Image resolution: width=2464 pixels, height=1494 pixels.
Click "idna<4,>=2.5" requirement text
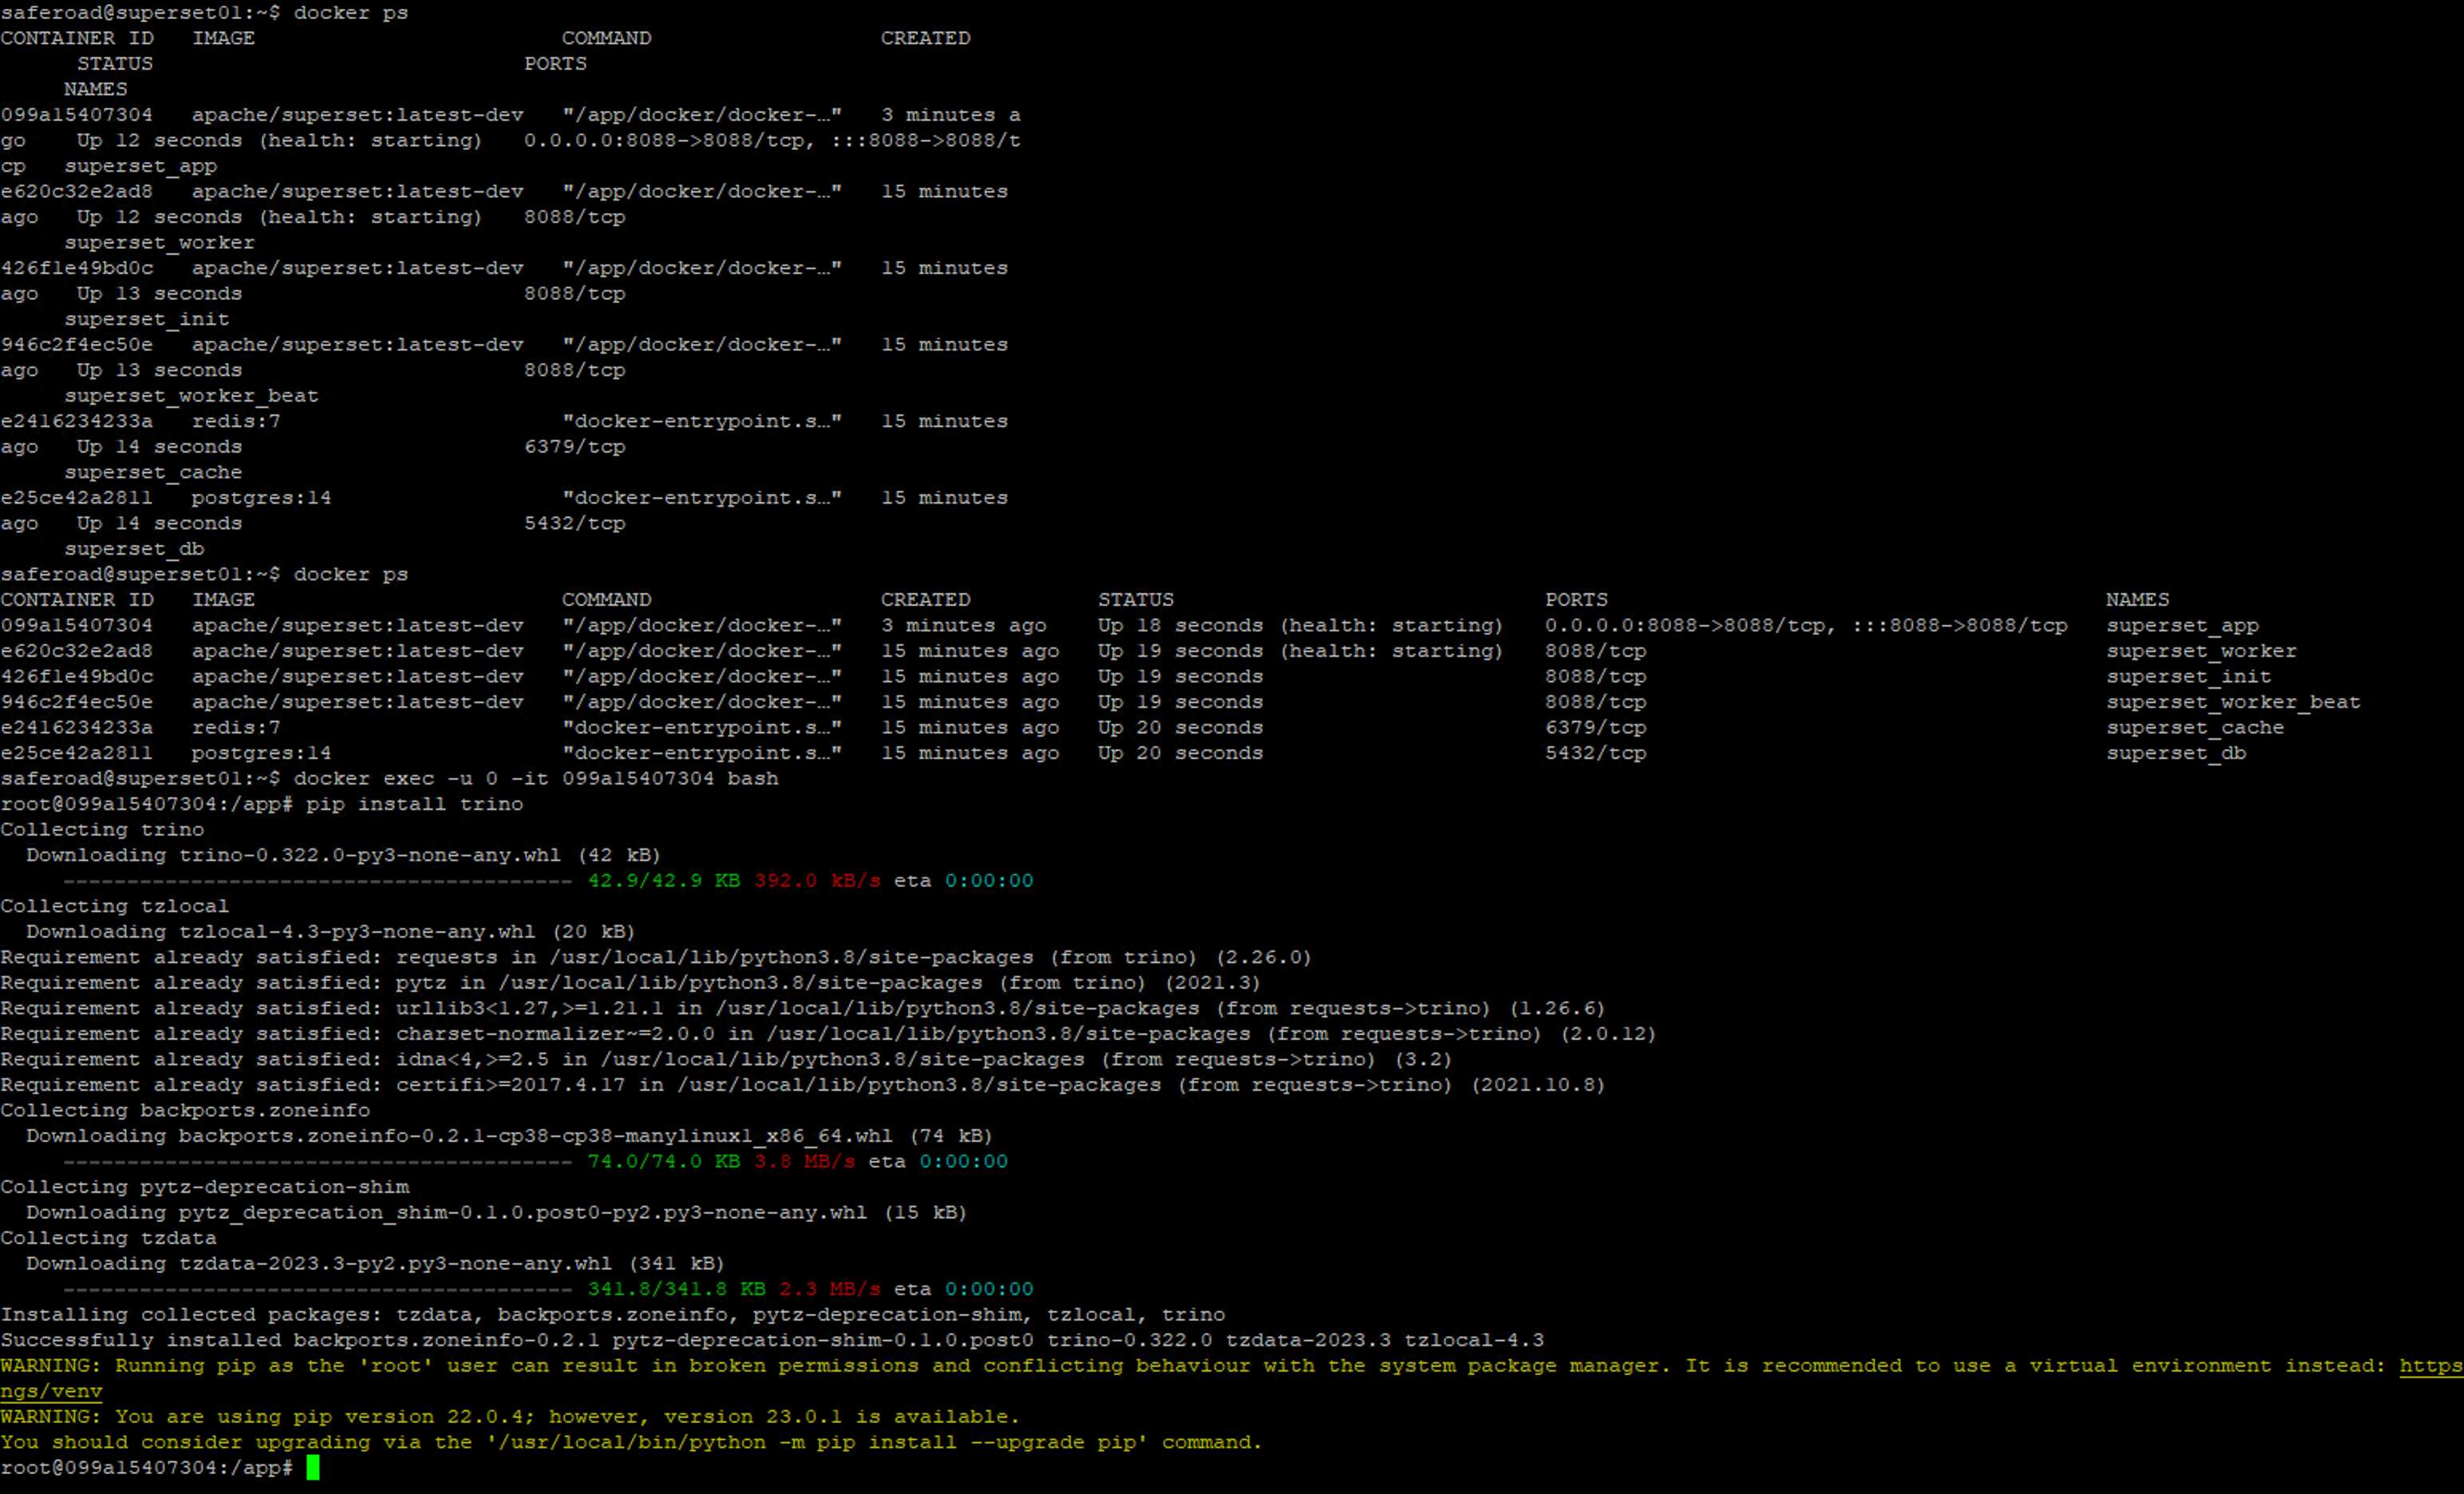pyautogui.click(x=472, y=1059)
